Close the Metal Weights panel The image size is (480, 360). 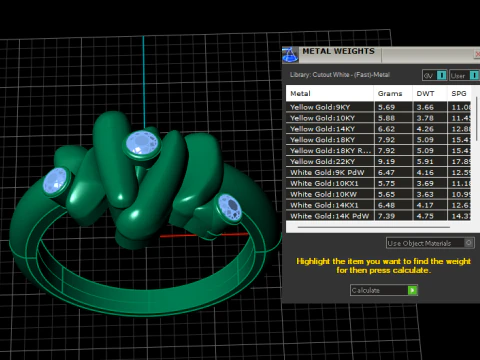(x=477, y=54)
